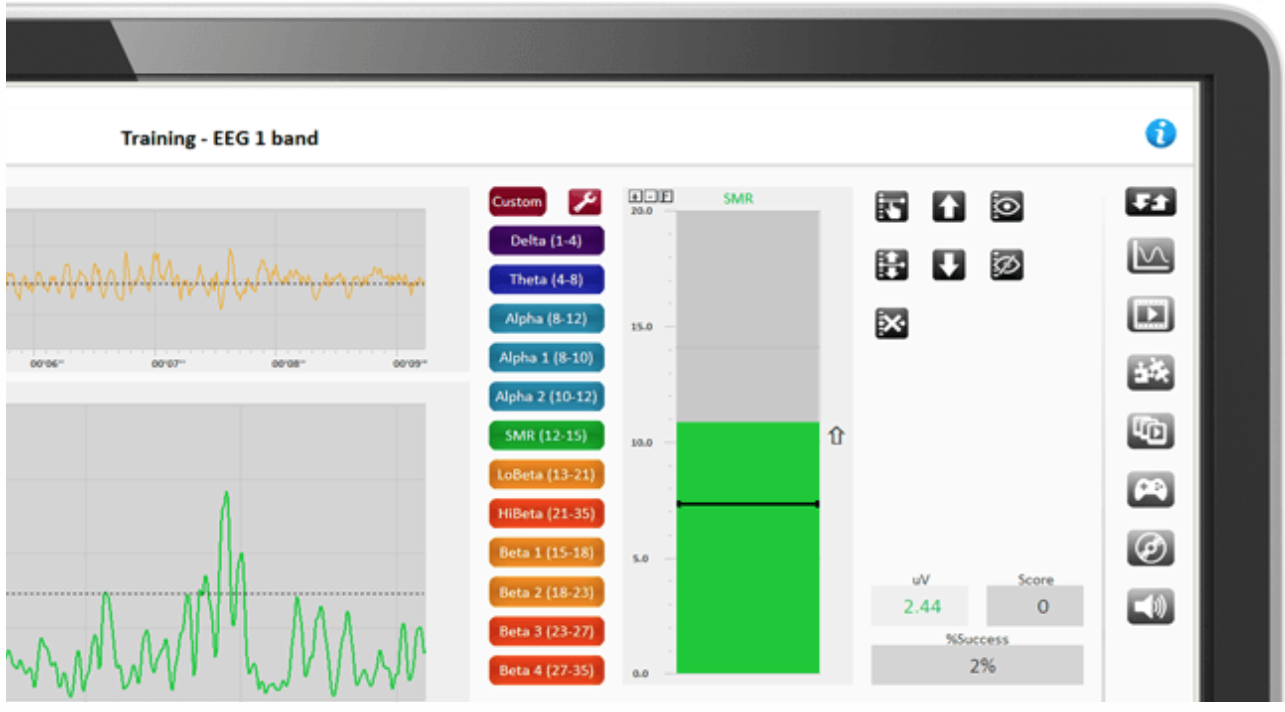Click the green band amplitude chart
The image size is (1285, 712).
click(215, 552)
